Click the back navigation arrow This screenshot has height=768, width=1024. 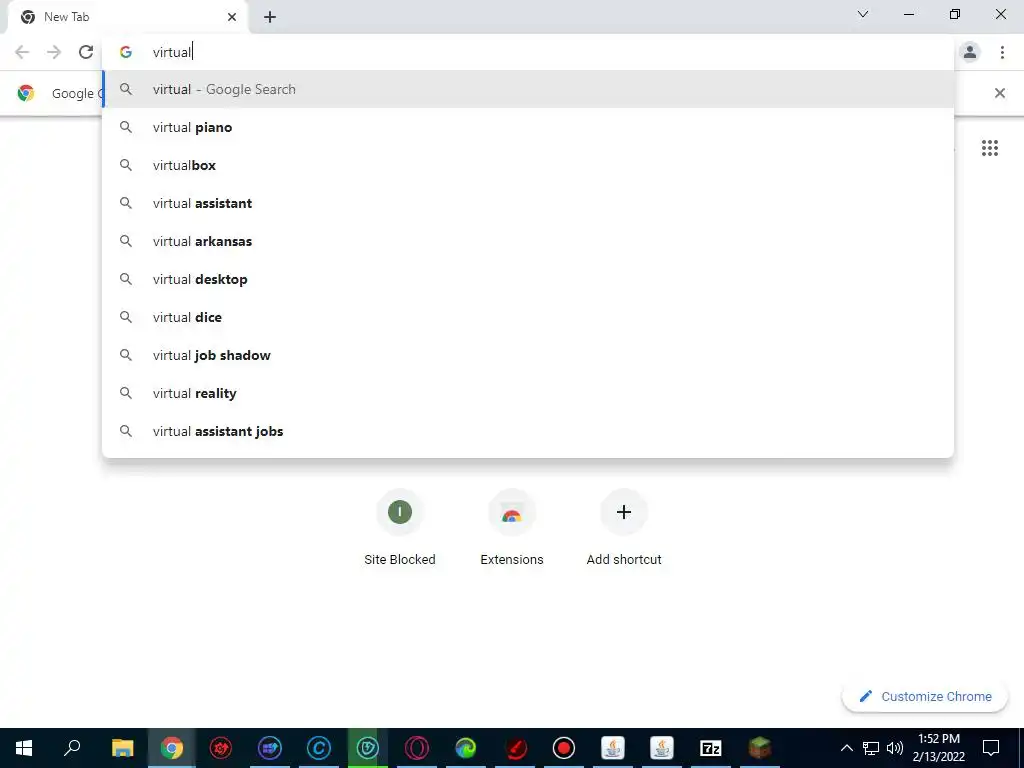click(22, 52)
